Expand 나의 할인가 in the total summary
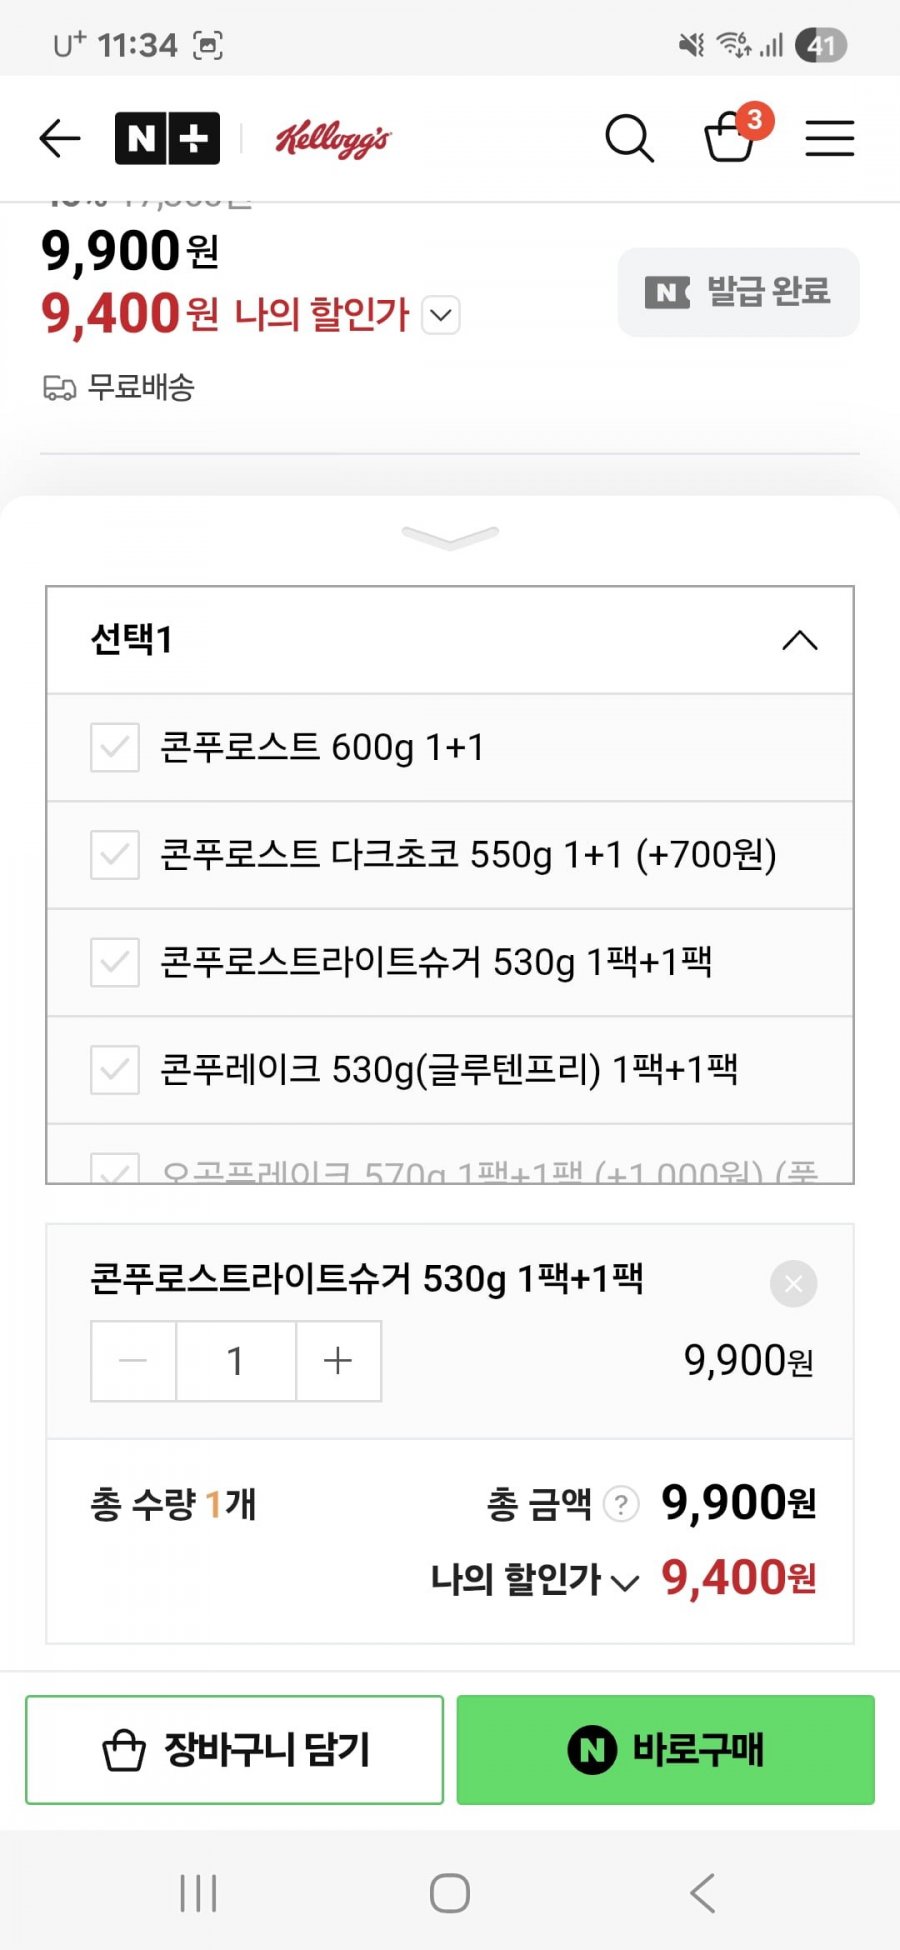Viewport: 900px width, 1950px height. (625, 1581)
